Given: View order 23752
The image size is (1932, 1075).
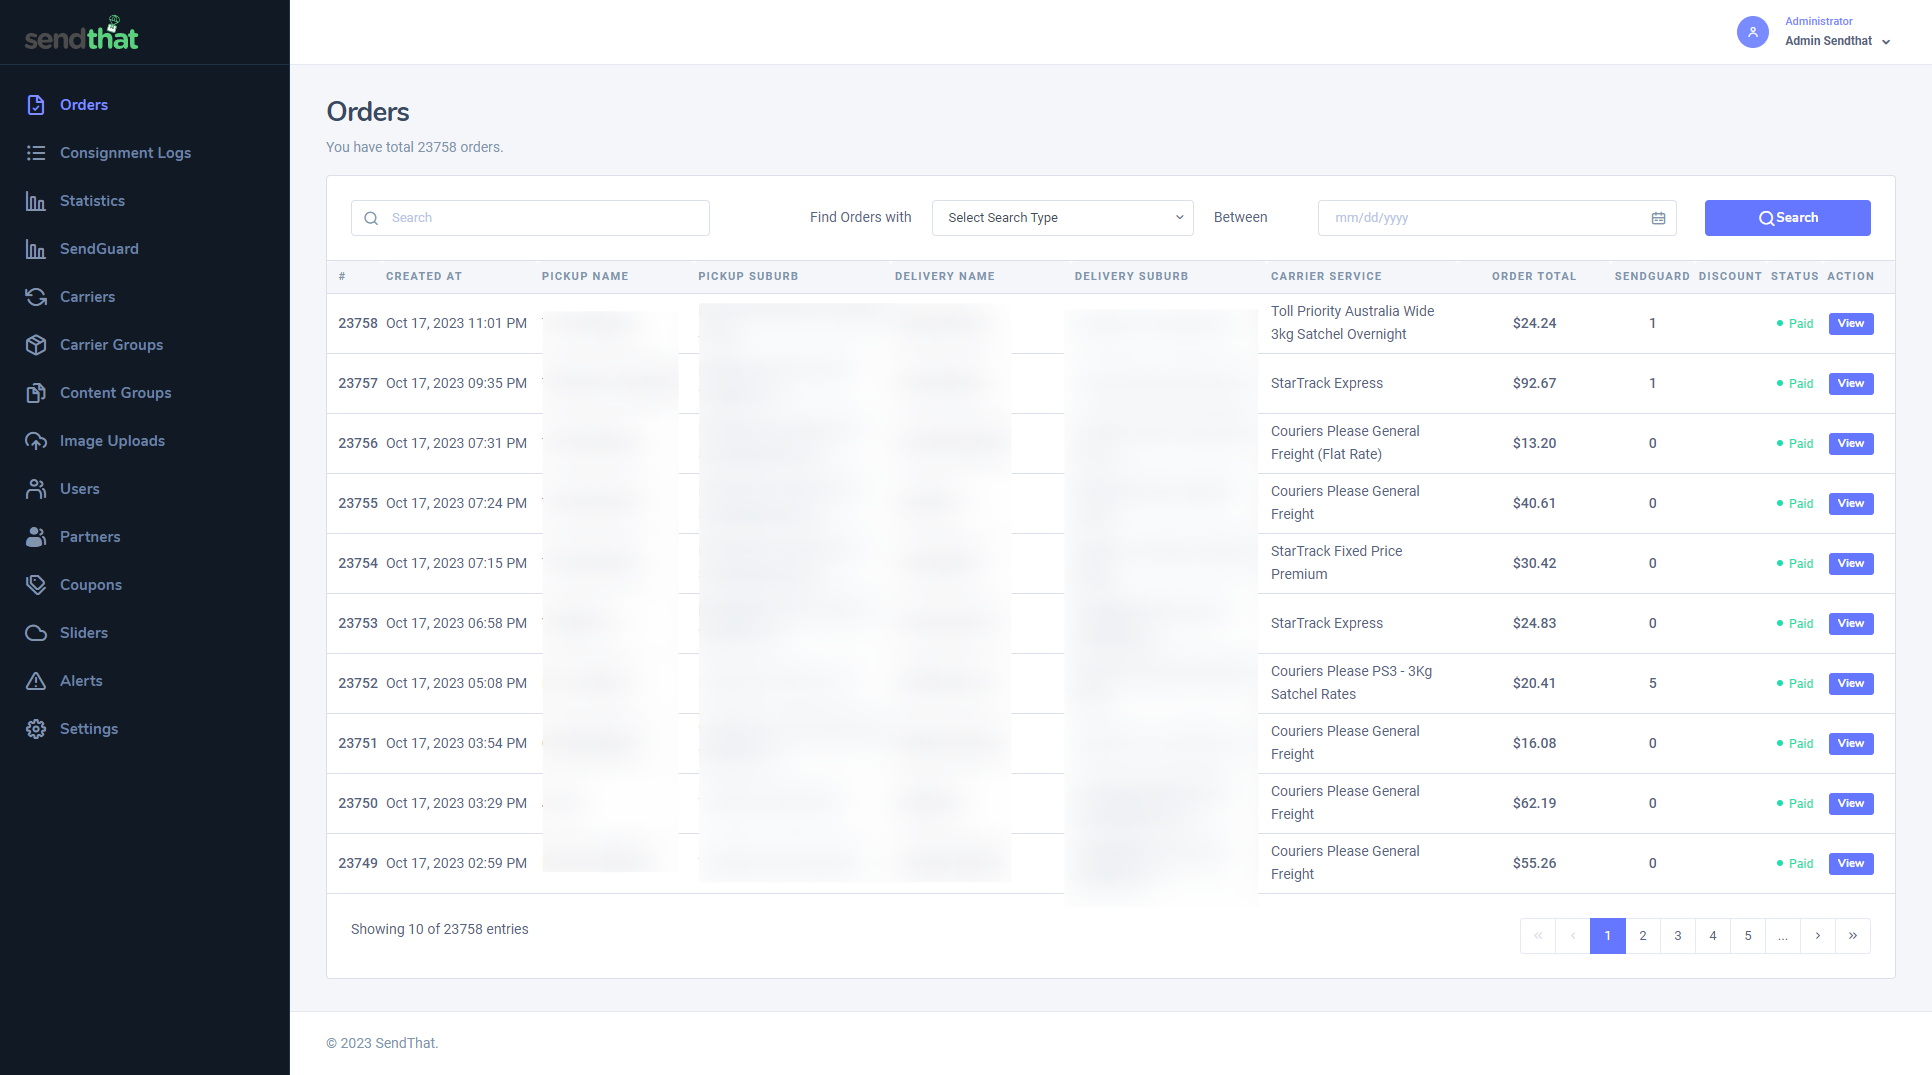Looking at the screenshot, I should coord(1850,684).
